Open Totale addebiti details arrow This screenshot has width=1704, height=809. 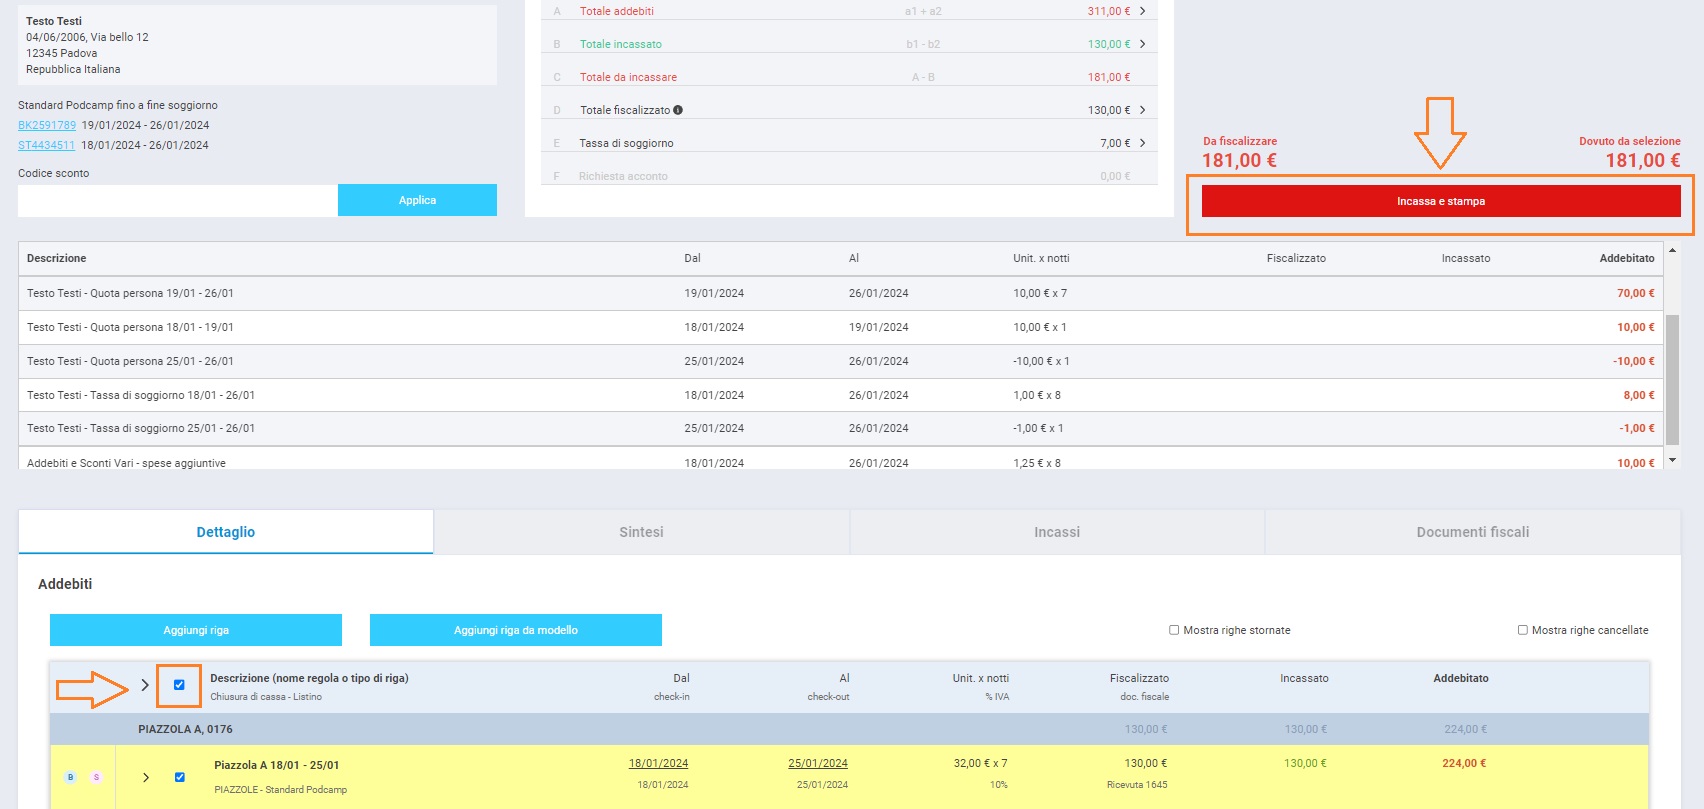pos(1142,11)
